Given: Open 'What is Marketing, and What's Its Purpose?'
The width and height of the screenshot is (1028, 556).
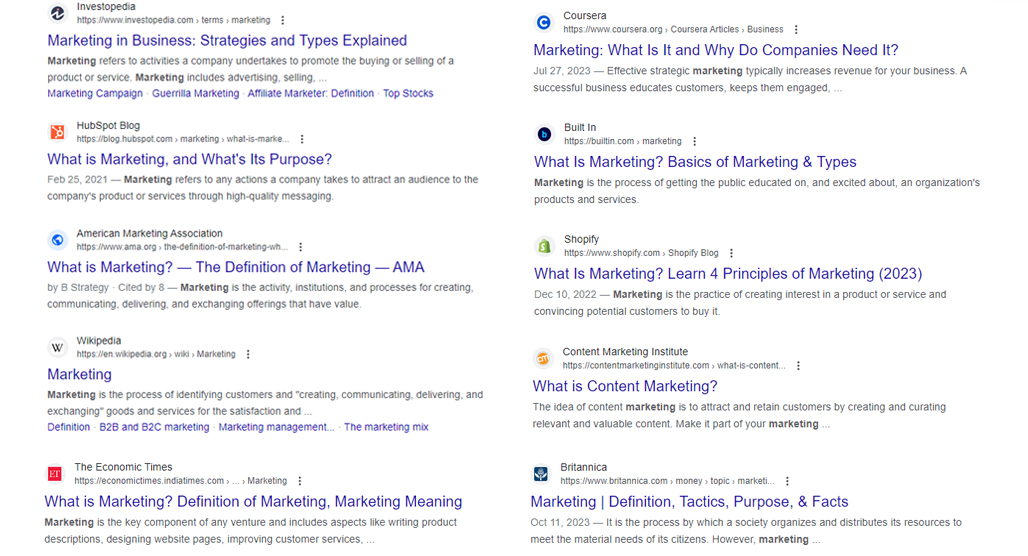Looking at the screenshot, I should click(189, 159).
